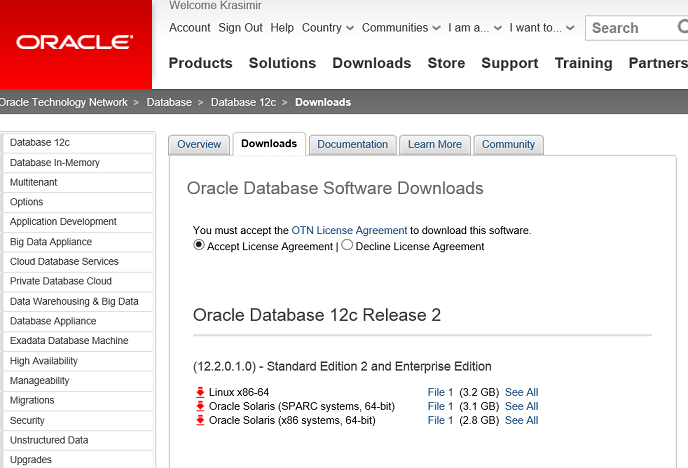This screenshot has height=468, width=688.
Task: Open the "I am a..." dropdown
Action: [x=474, y=28]
